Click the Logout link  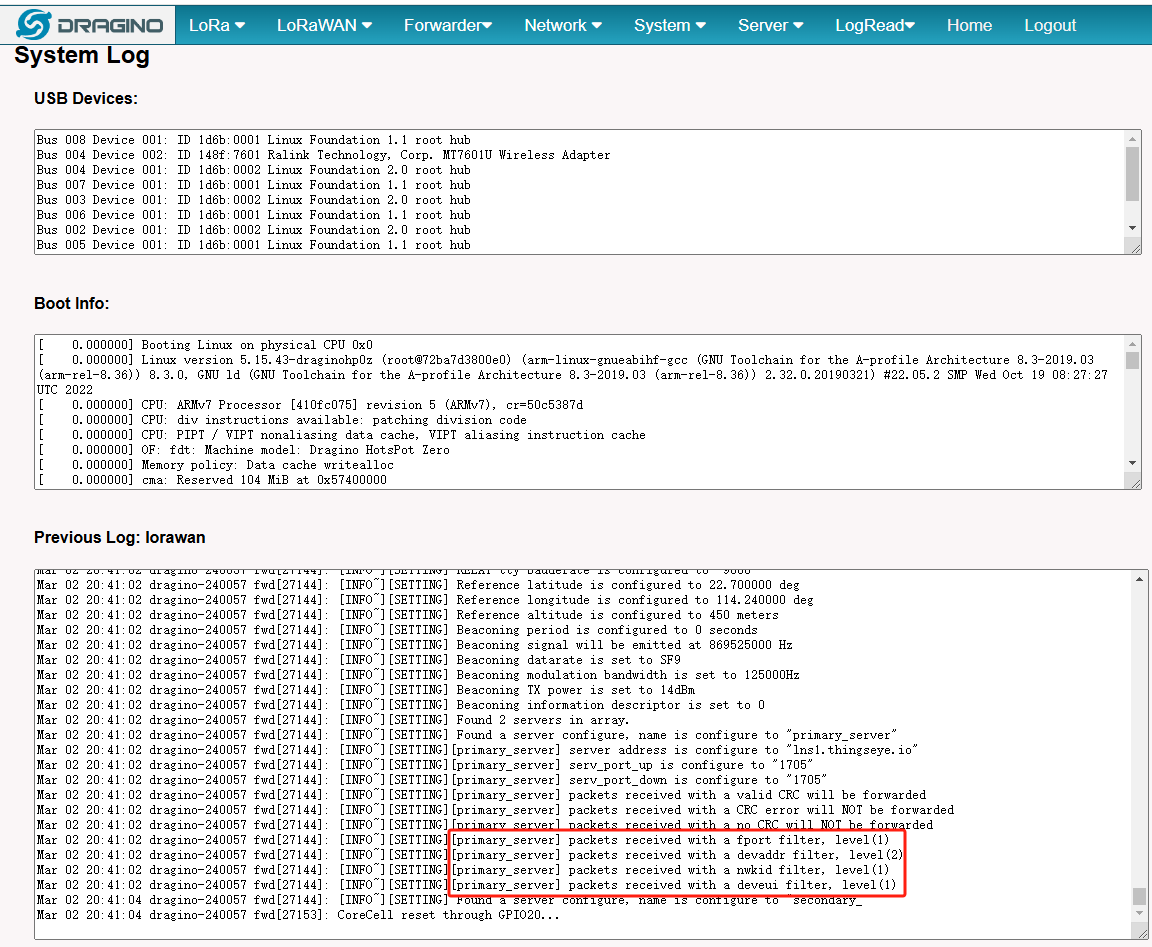[x=1050, y=25]
